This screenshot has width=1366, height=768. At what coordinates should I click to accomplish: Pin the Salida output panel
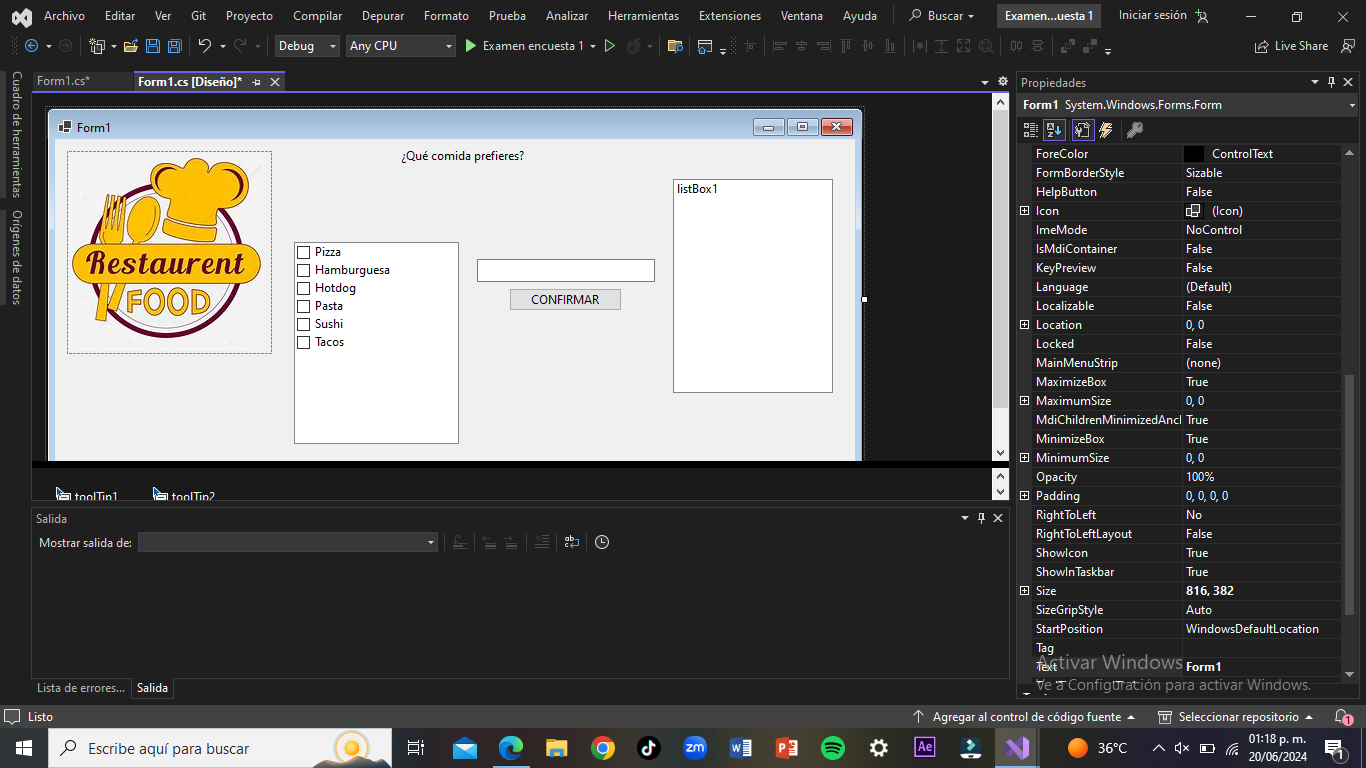[x=981, y=518]
